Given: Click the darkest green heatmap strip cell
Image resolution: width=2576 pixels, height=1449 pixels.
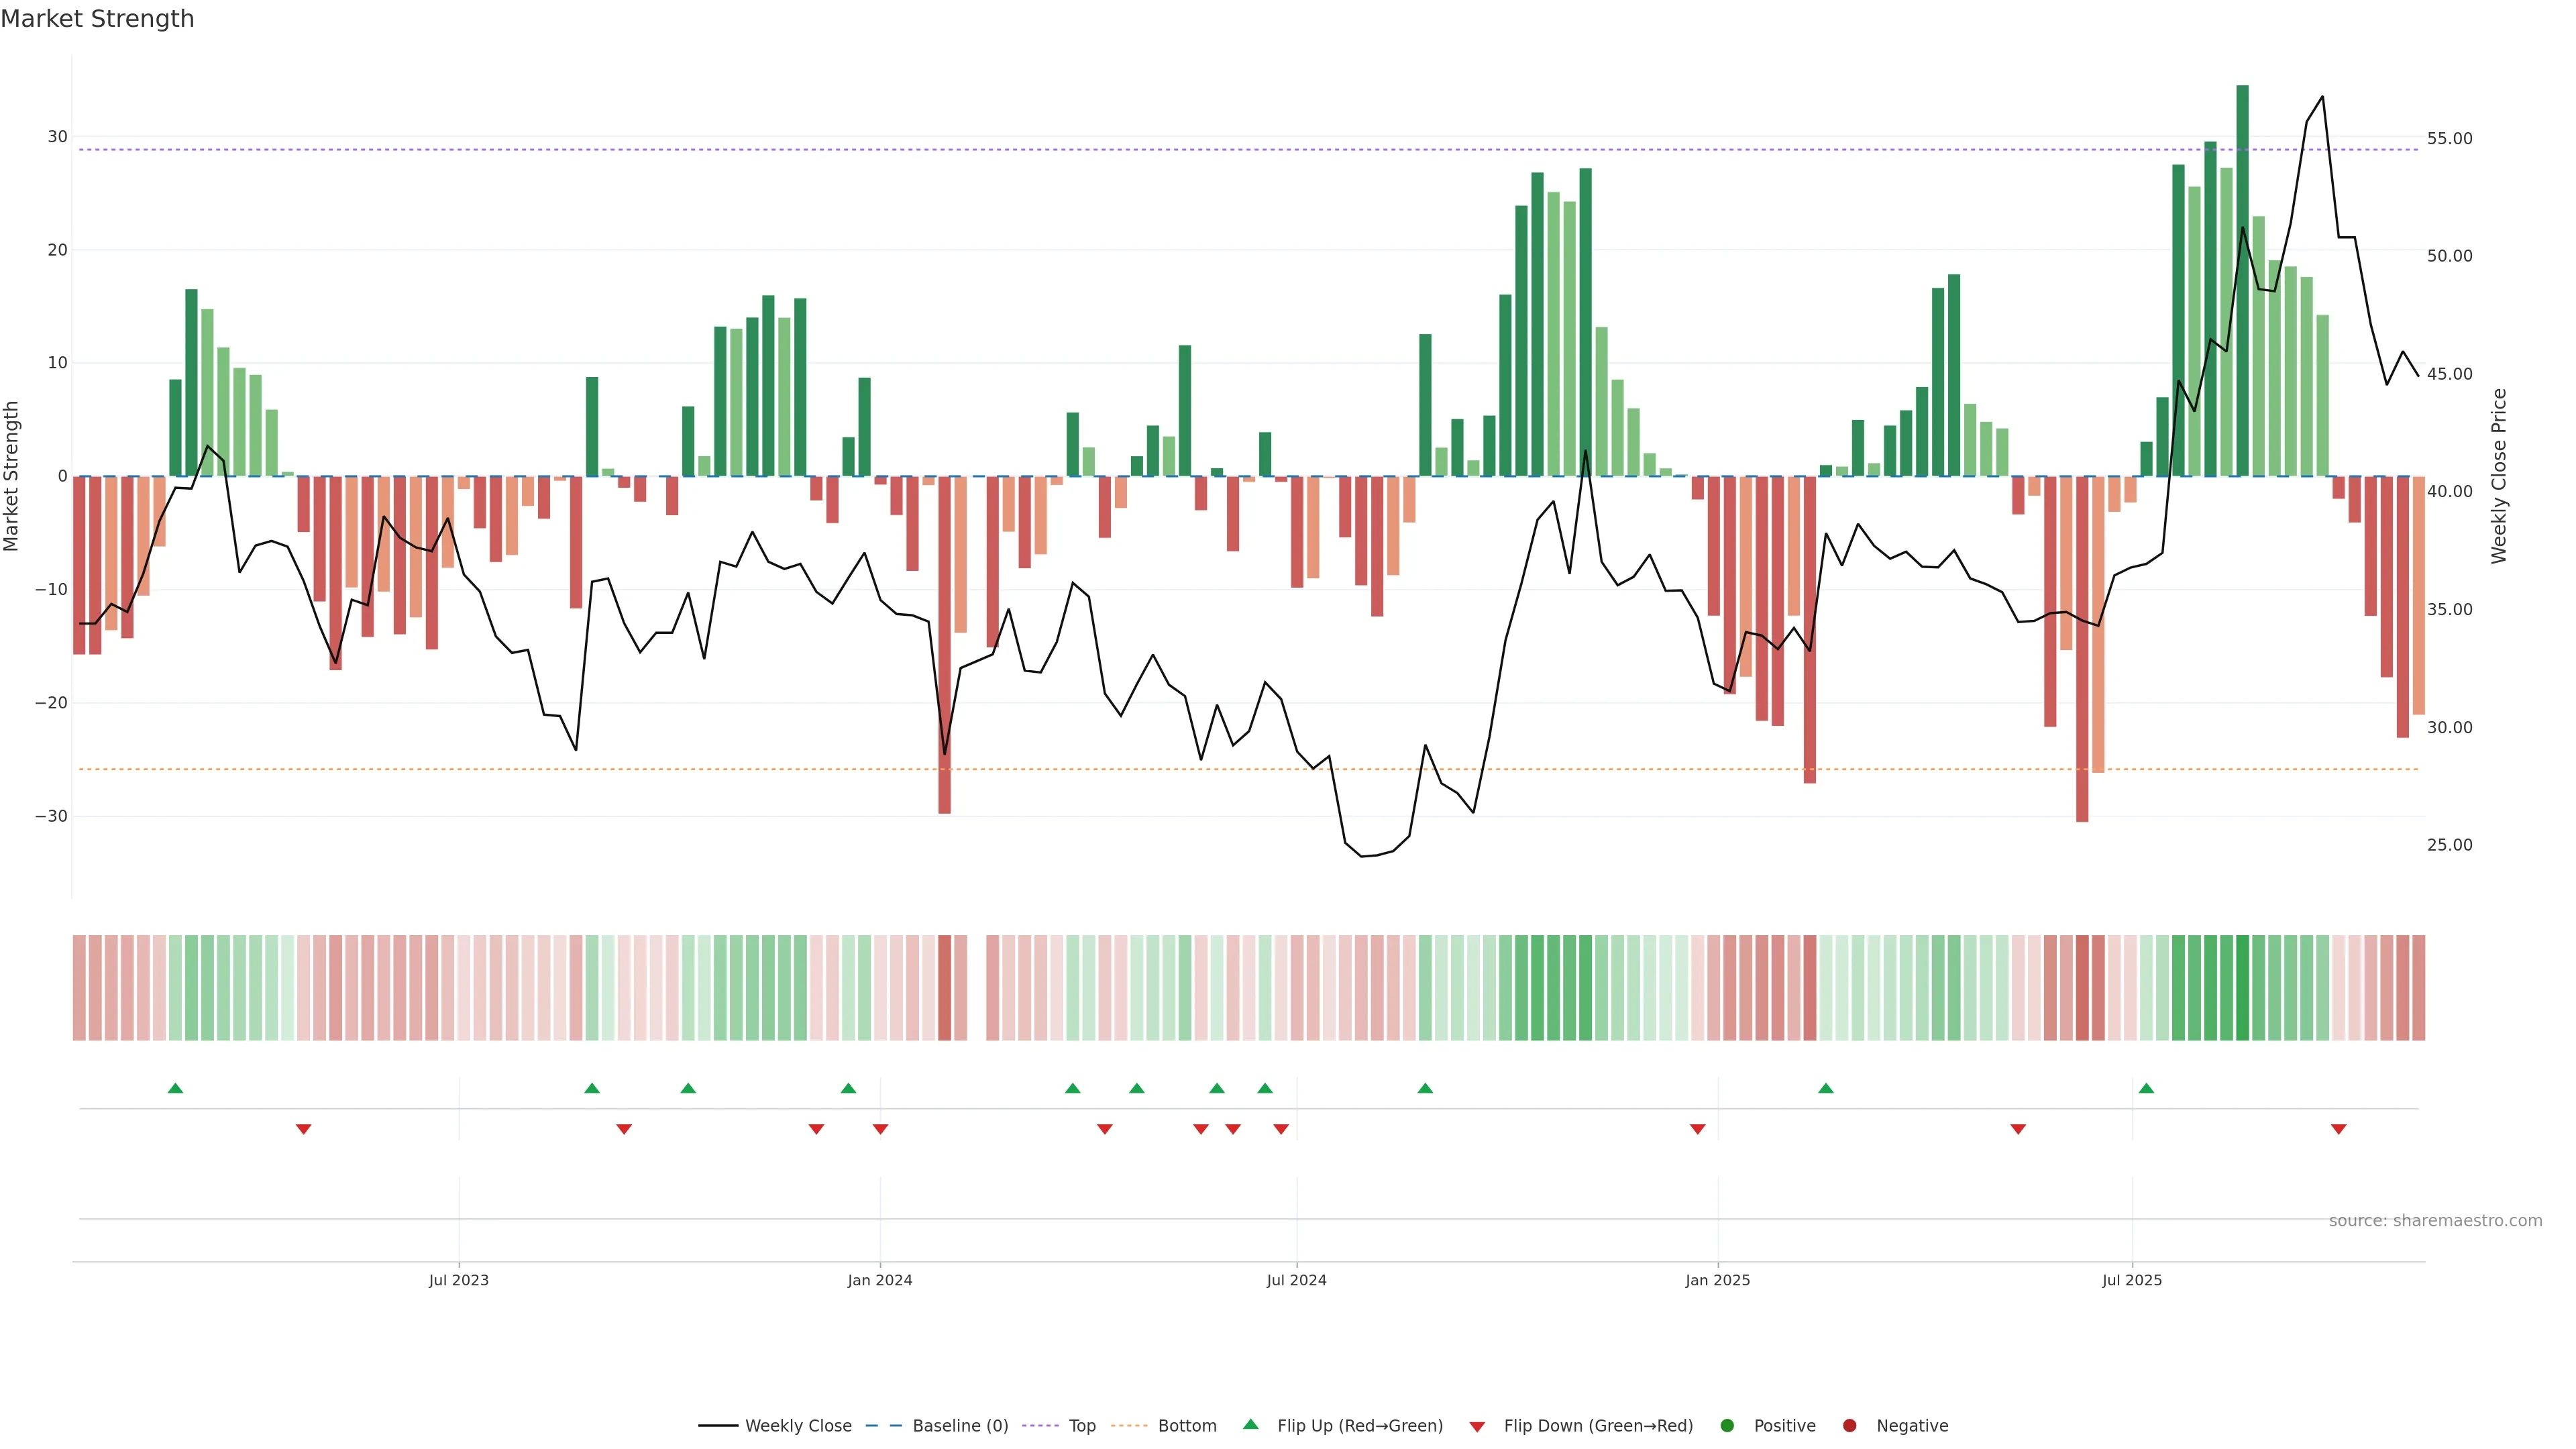Looking at the screenshot, I should pyautogui.click(x=2242, y=987).
